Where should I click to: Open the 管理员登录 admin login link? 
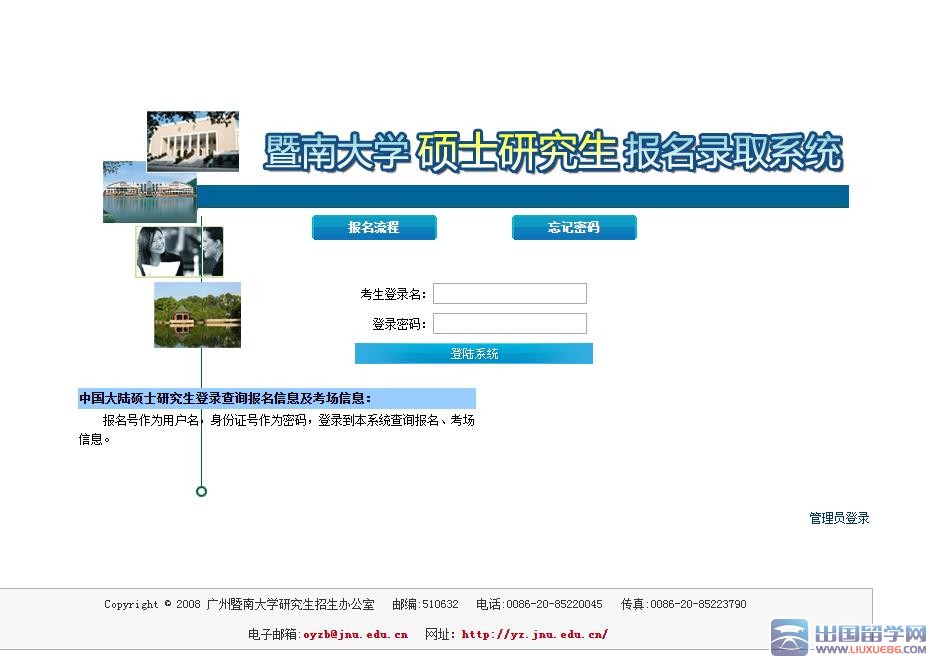pos(839,518)
